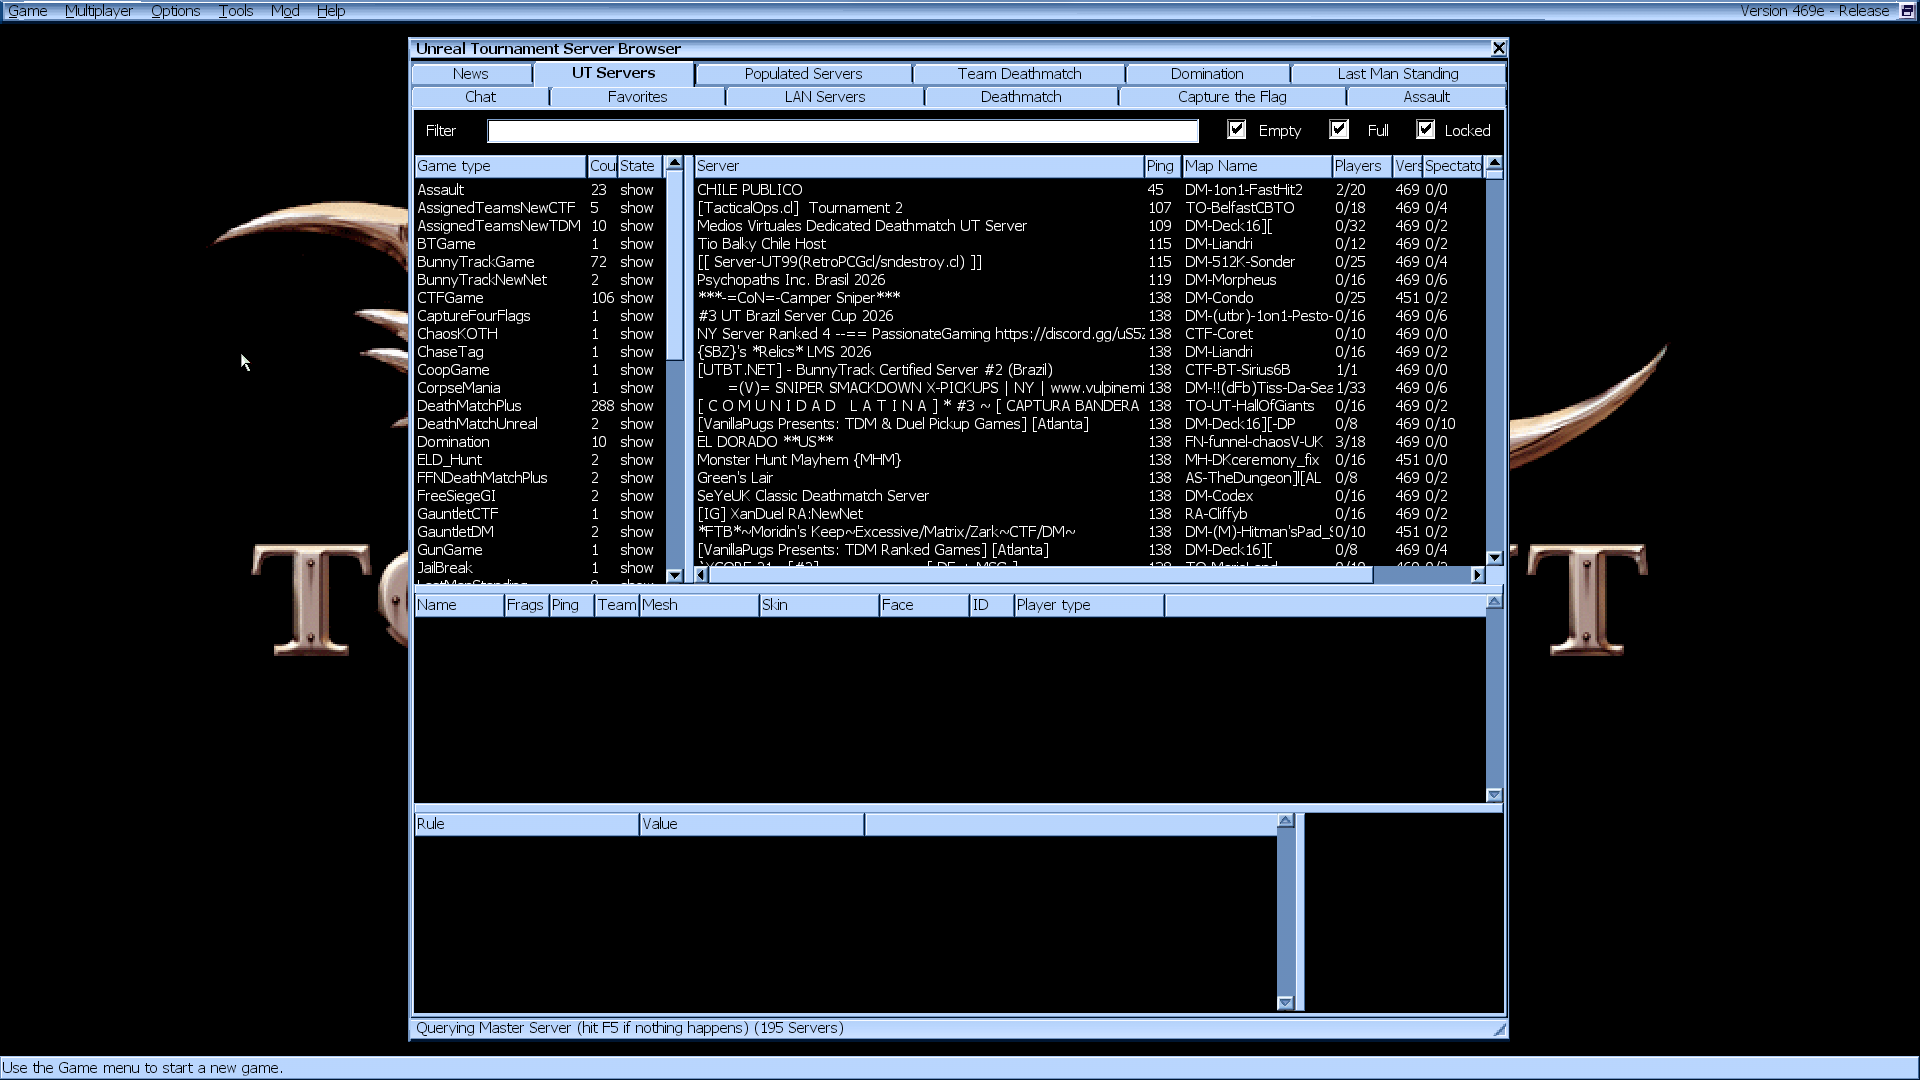Sort servers by Ping column header

click(1162, 166)
